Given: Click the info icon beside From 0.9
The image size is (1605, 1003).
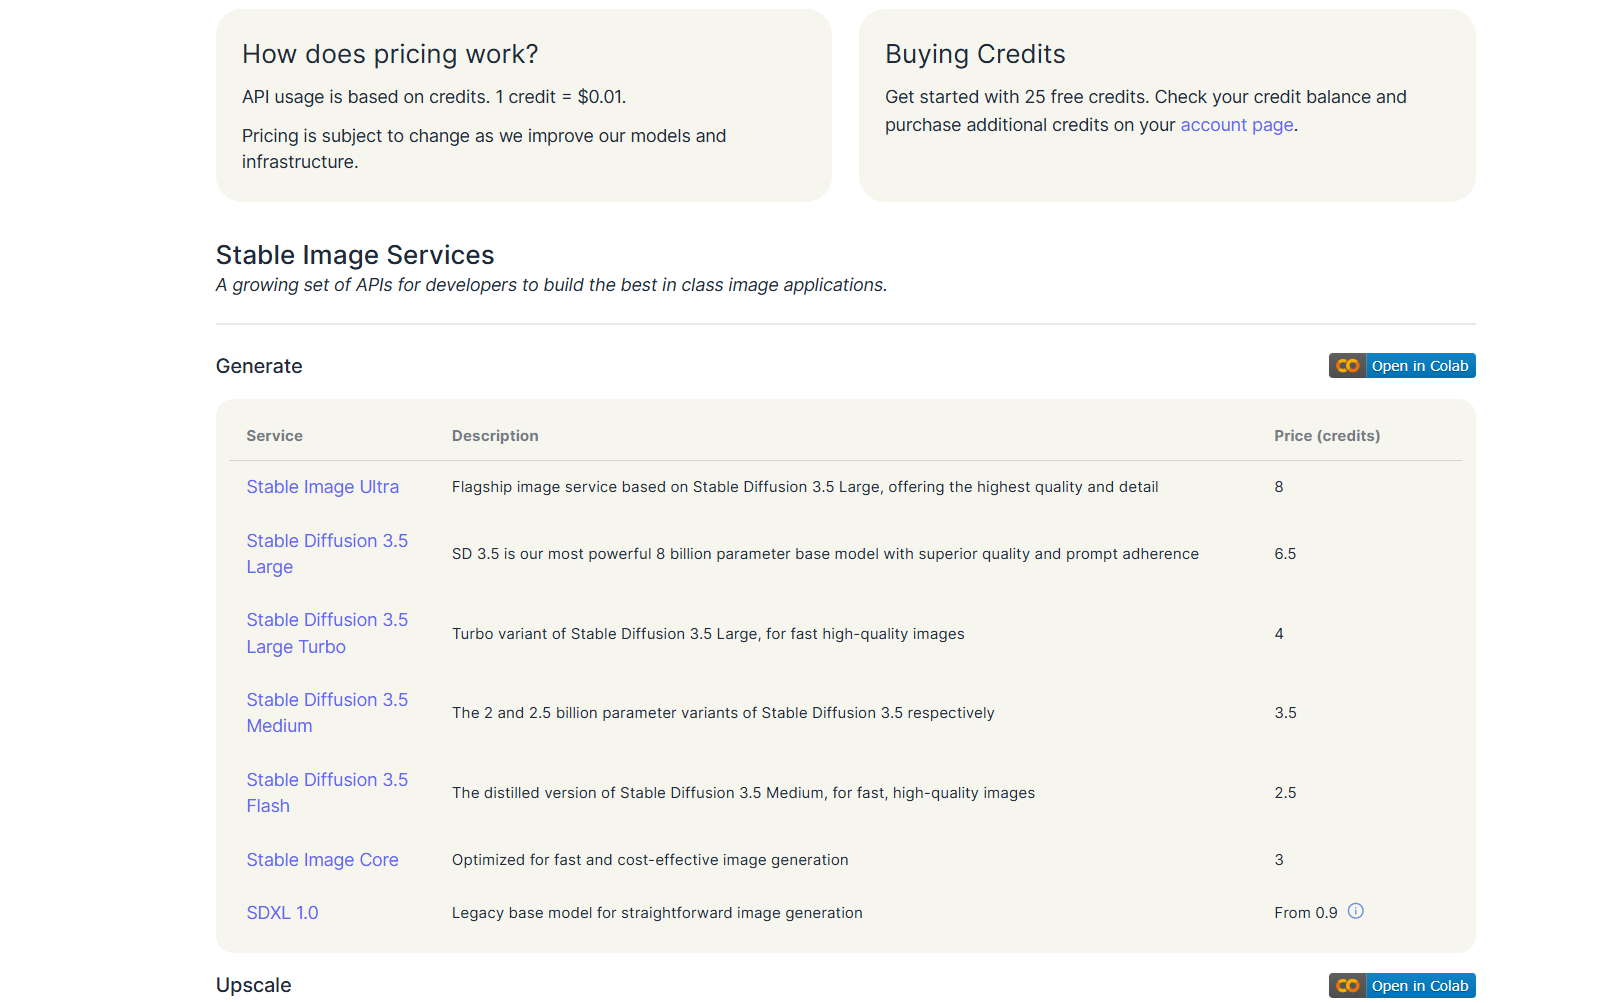Looking at the screenshot, I should click(x=1355, y=911).
